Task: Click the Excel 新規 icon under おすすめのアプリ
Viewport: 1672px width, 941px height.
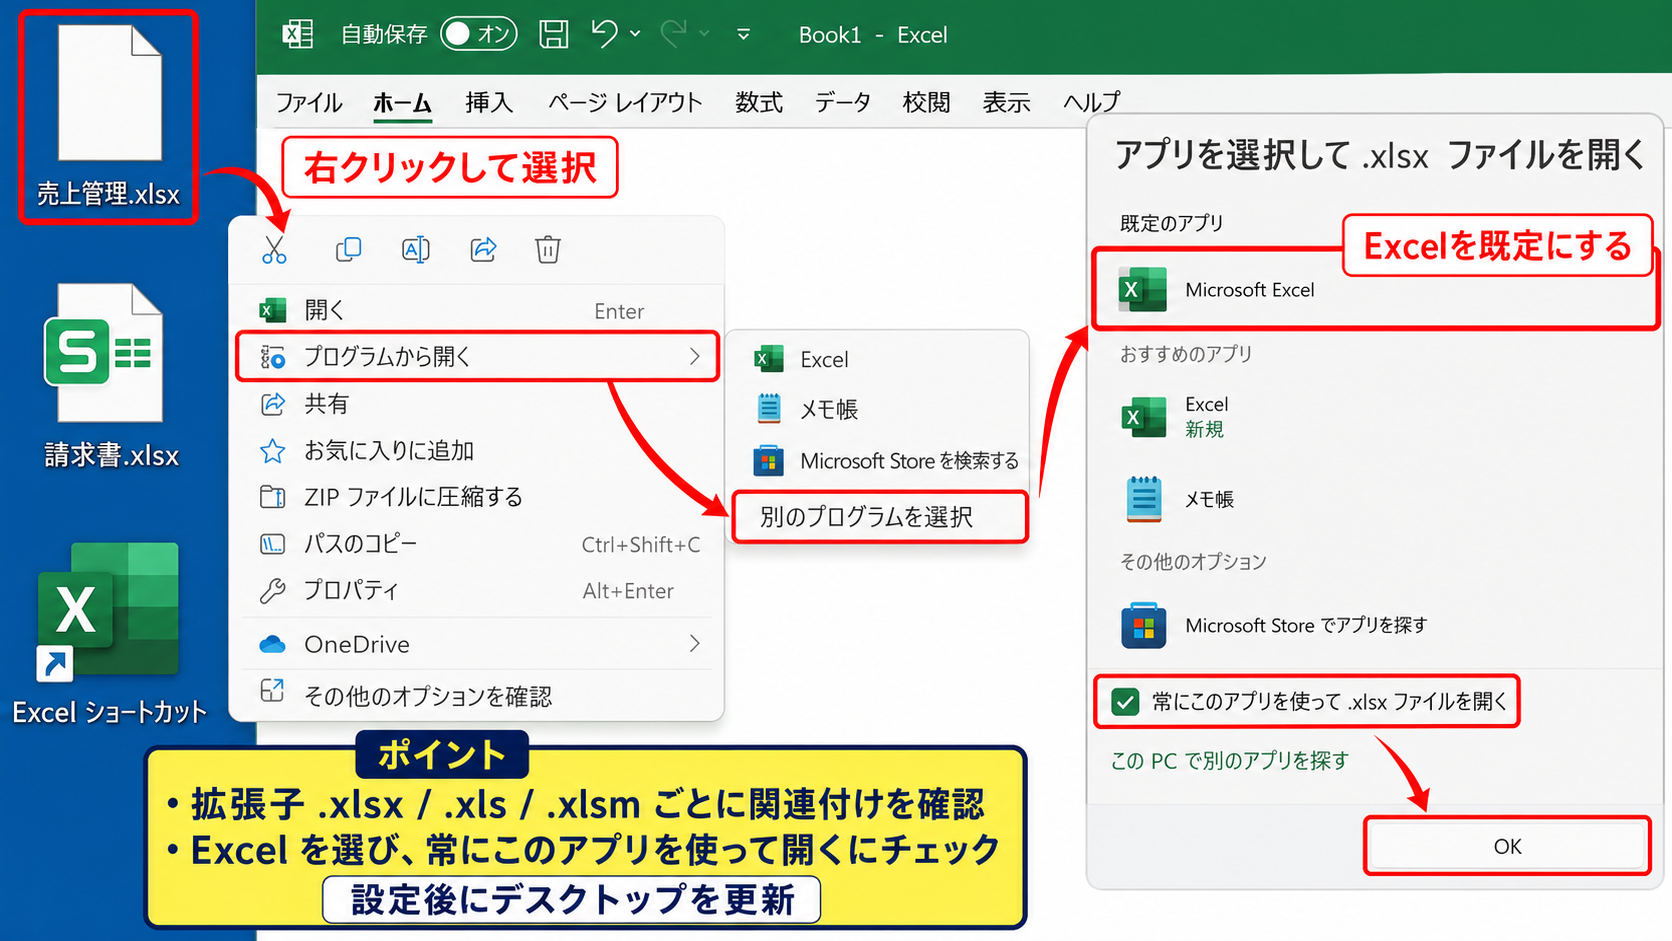Action: tap(1143, 417)
